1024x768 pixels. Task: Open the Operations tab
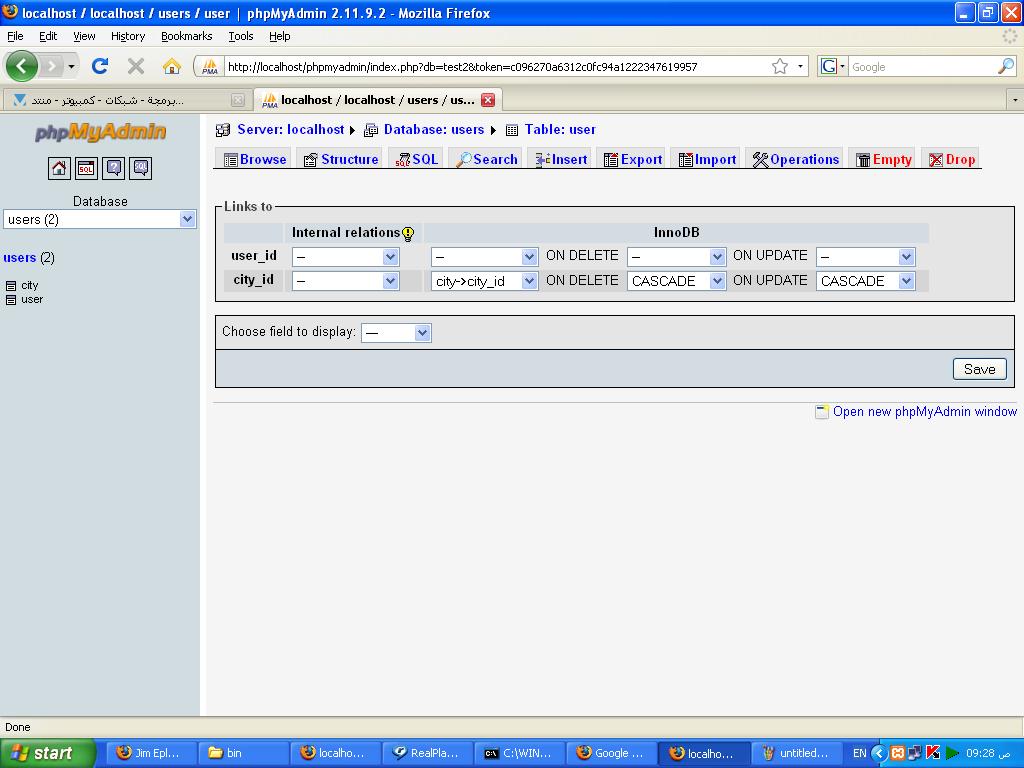click(795, 159)
